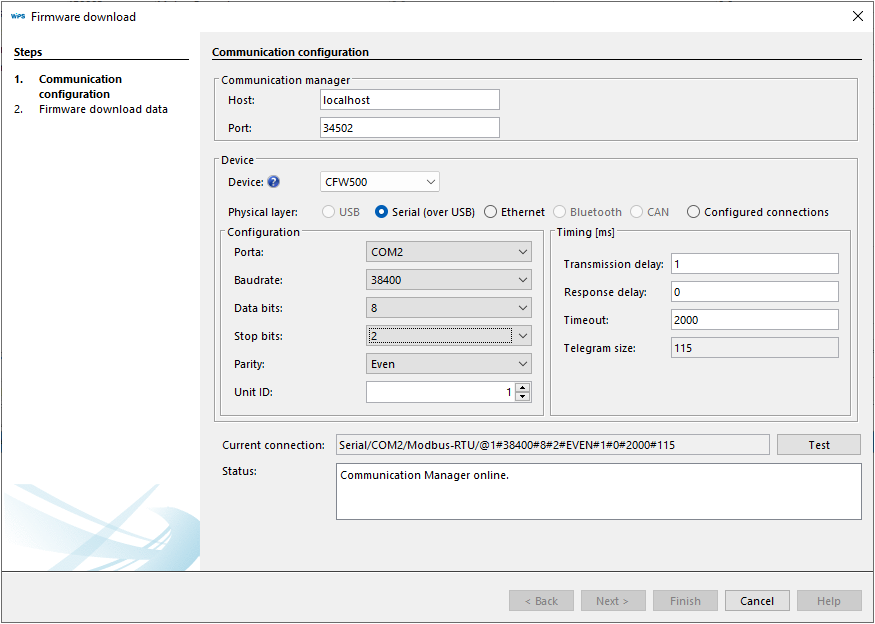Select the Ethernet physical layer
The width and height of the screenshot is (875, 624).
490,212
